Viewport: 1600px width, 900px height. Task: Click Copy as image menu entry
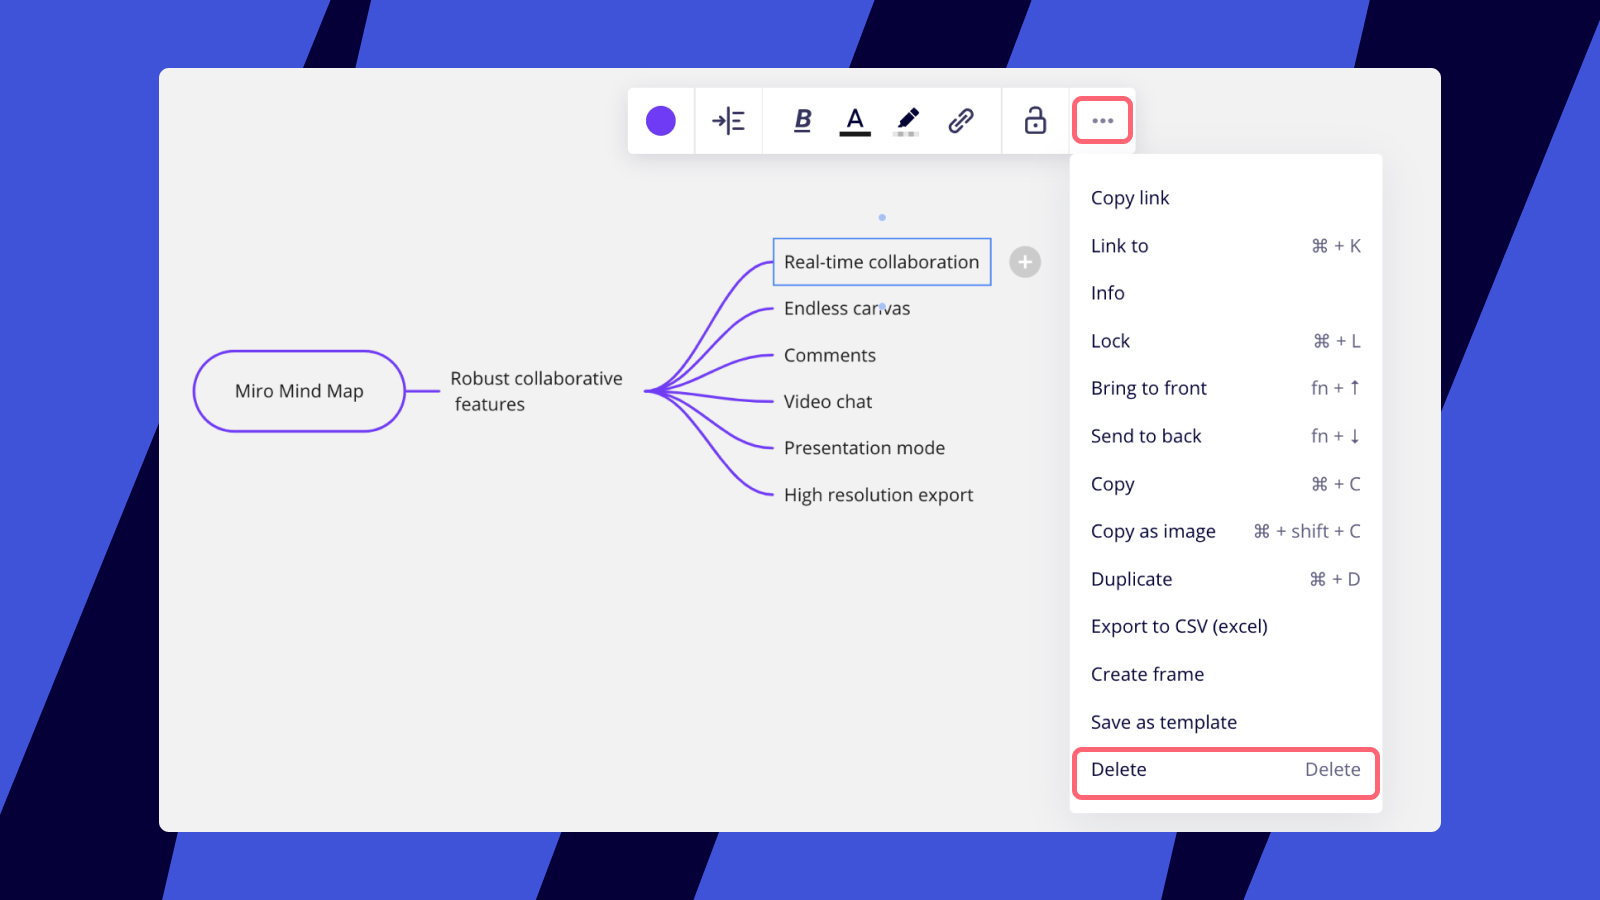click(1153, 531)
